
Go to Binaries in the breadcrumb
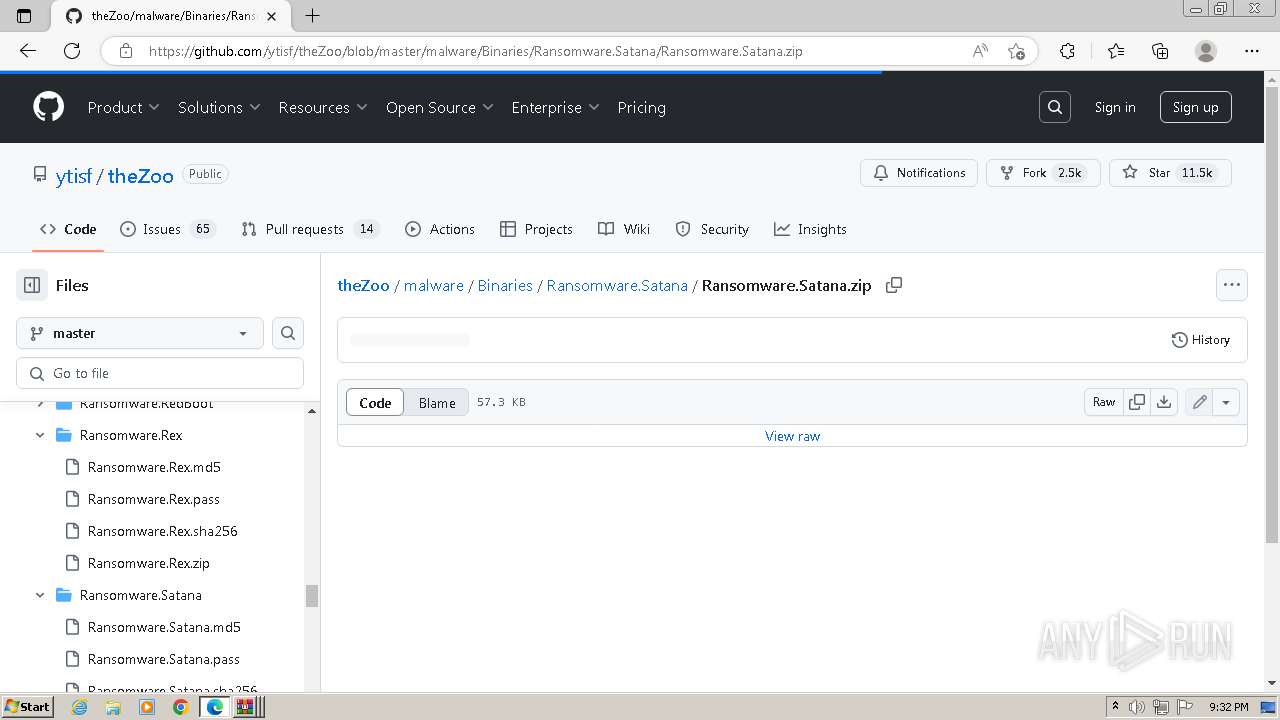click(x=505, y=285)
